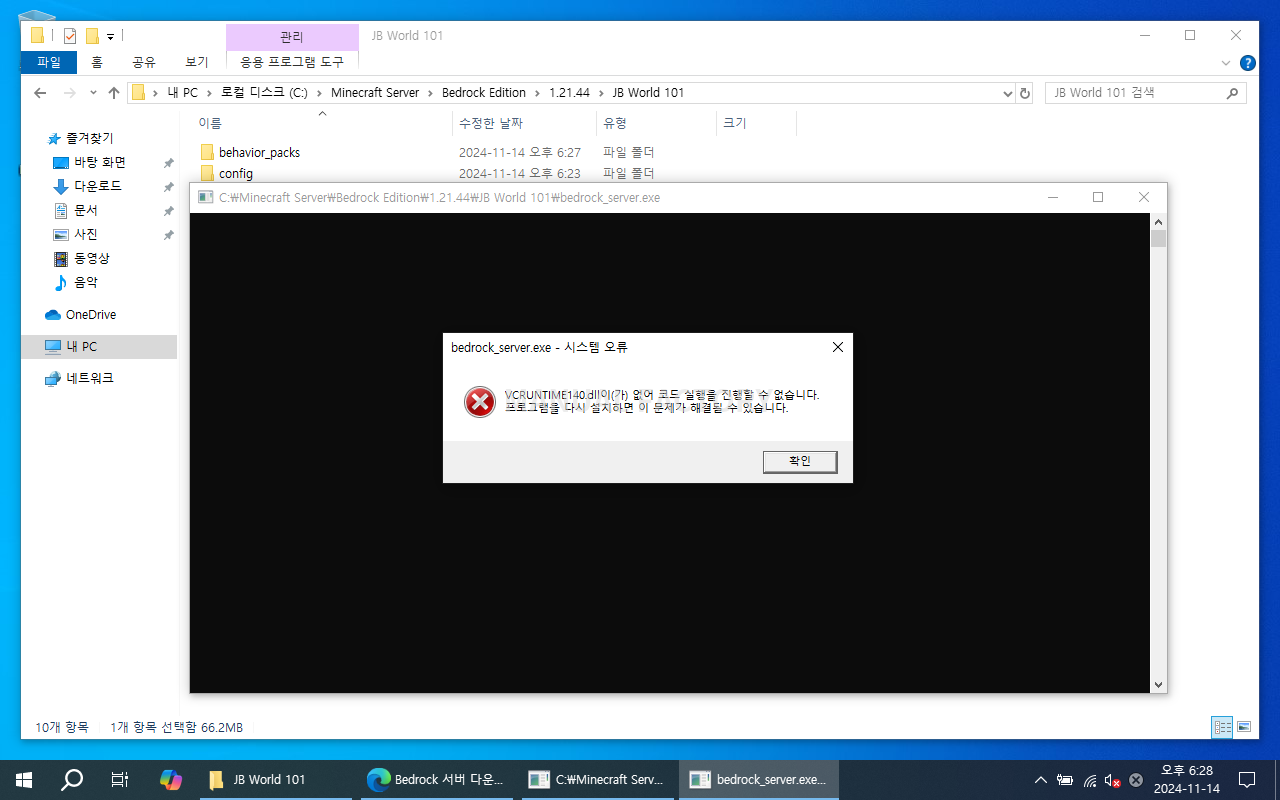Switch to the 공유 ribbon tab
Screen dimensions: 1280x800
point(144,62)
